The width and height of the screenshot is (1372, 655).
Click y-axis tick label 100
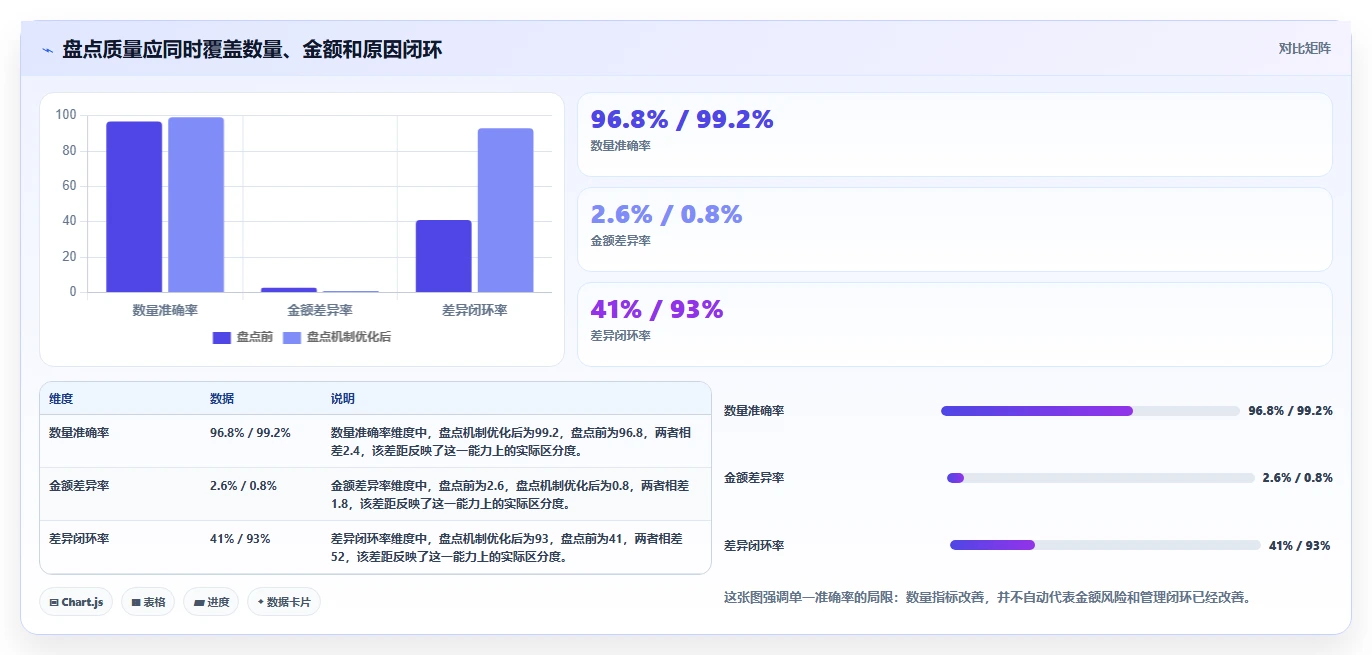click(66, 115)
